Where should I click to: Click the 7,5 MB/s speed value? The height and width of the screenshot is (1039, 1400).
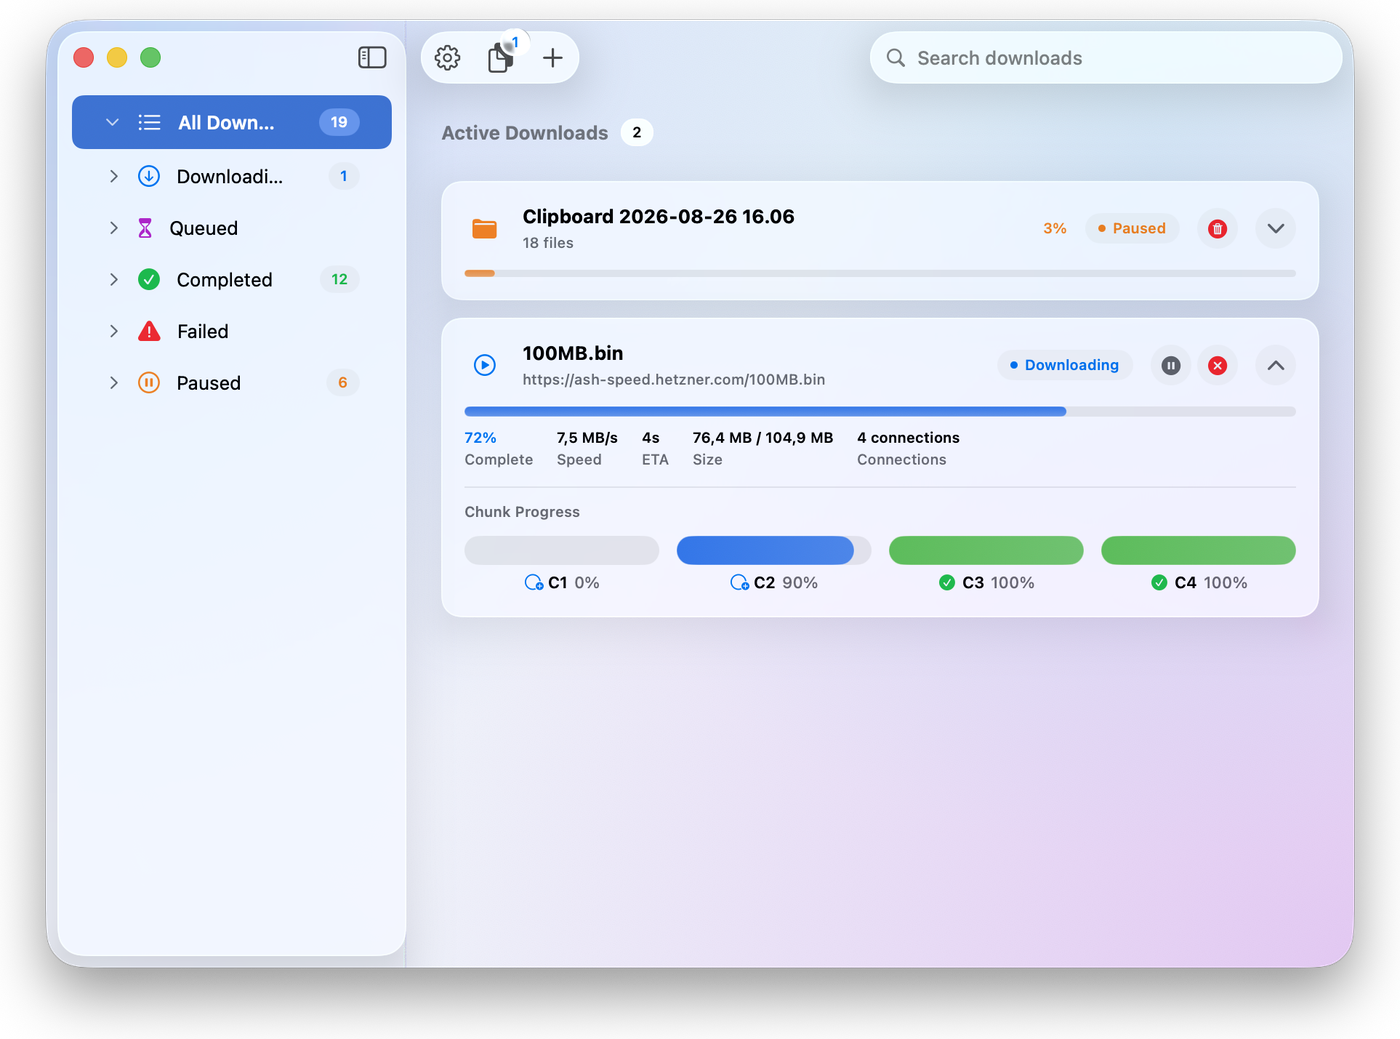587,438
